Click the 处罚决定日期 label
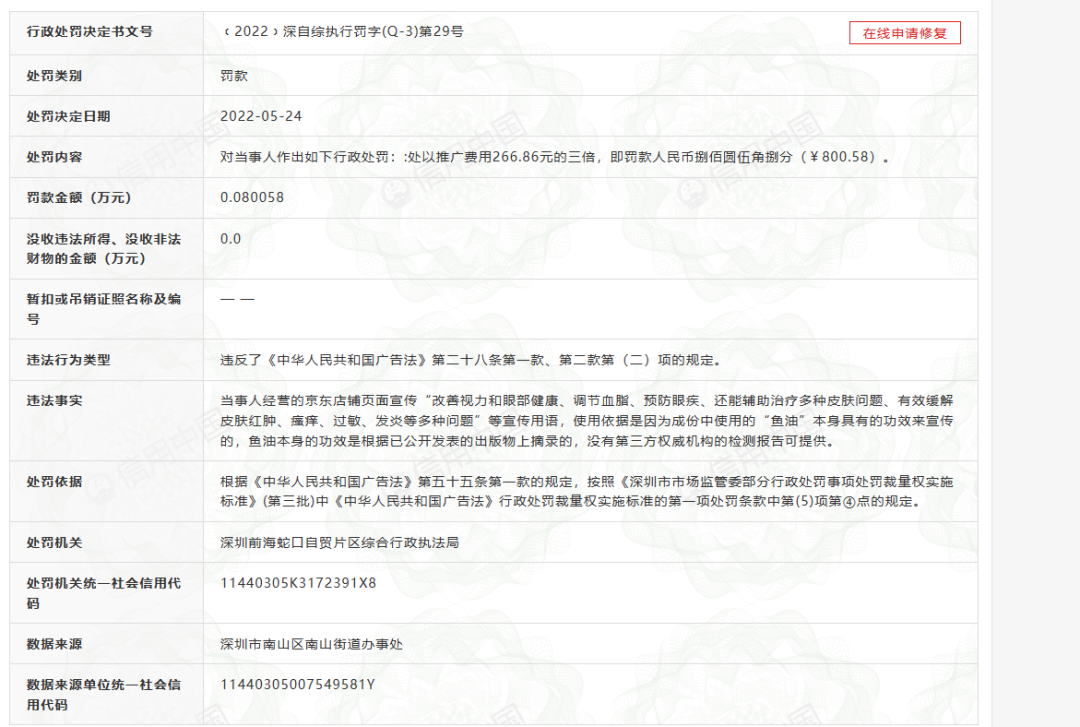This screenshot has height=727, width=1080. click(x=69, y=116)
